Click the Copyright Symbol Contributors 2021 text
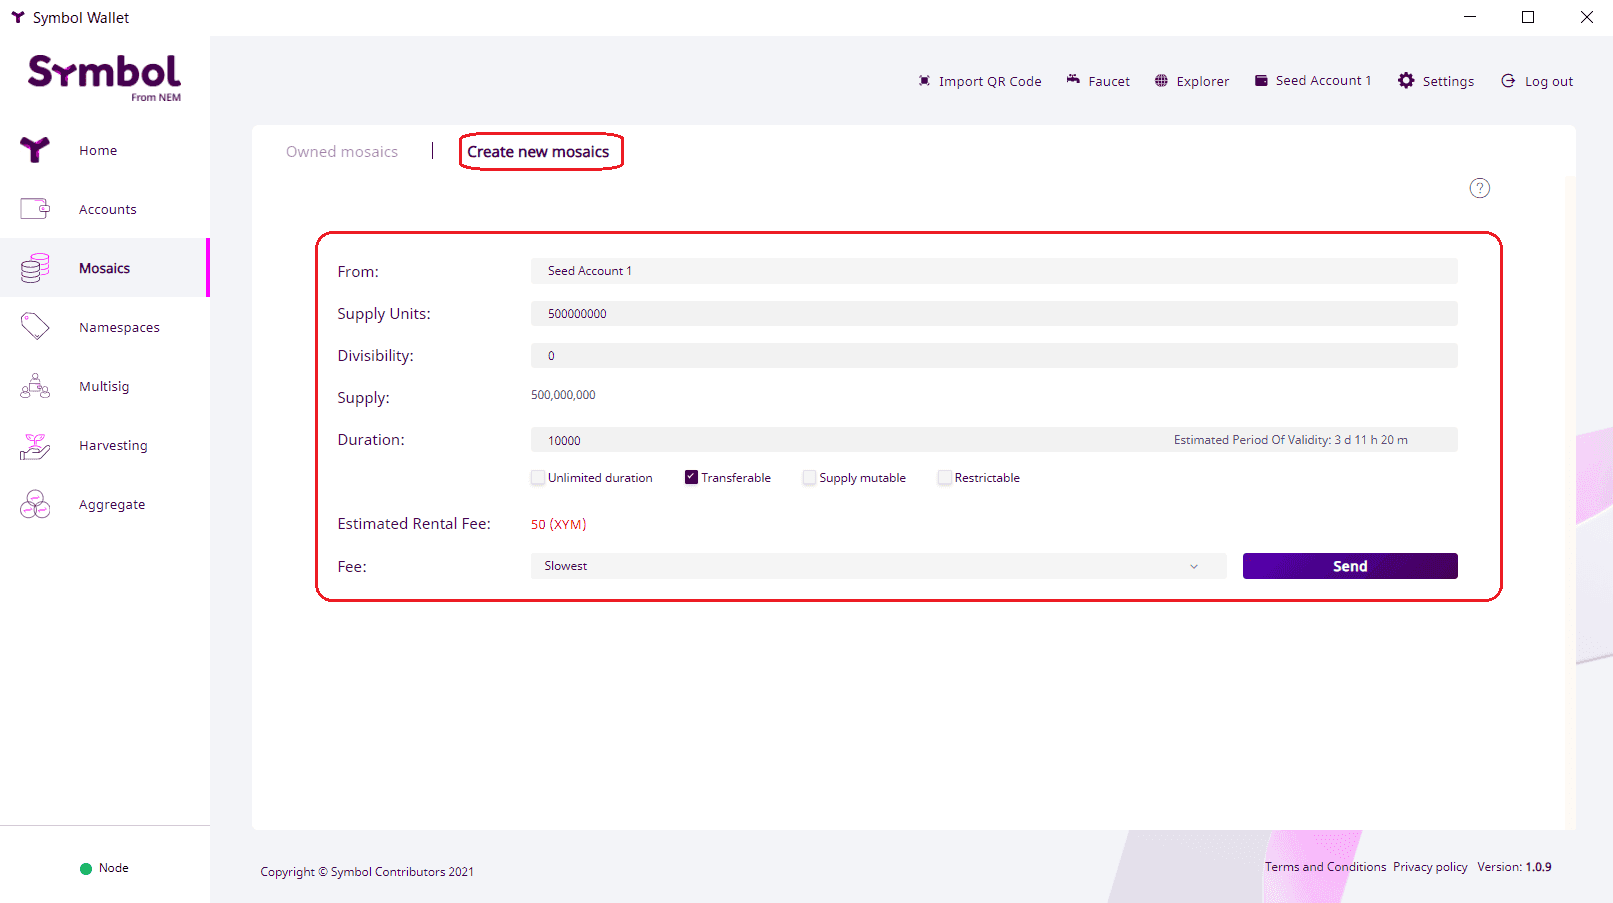The image size is (1613, 903). tap(367, 872)
